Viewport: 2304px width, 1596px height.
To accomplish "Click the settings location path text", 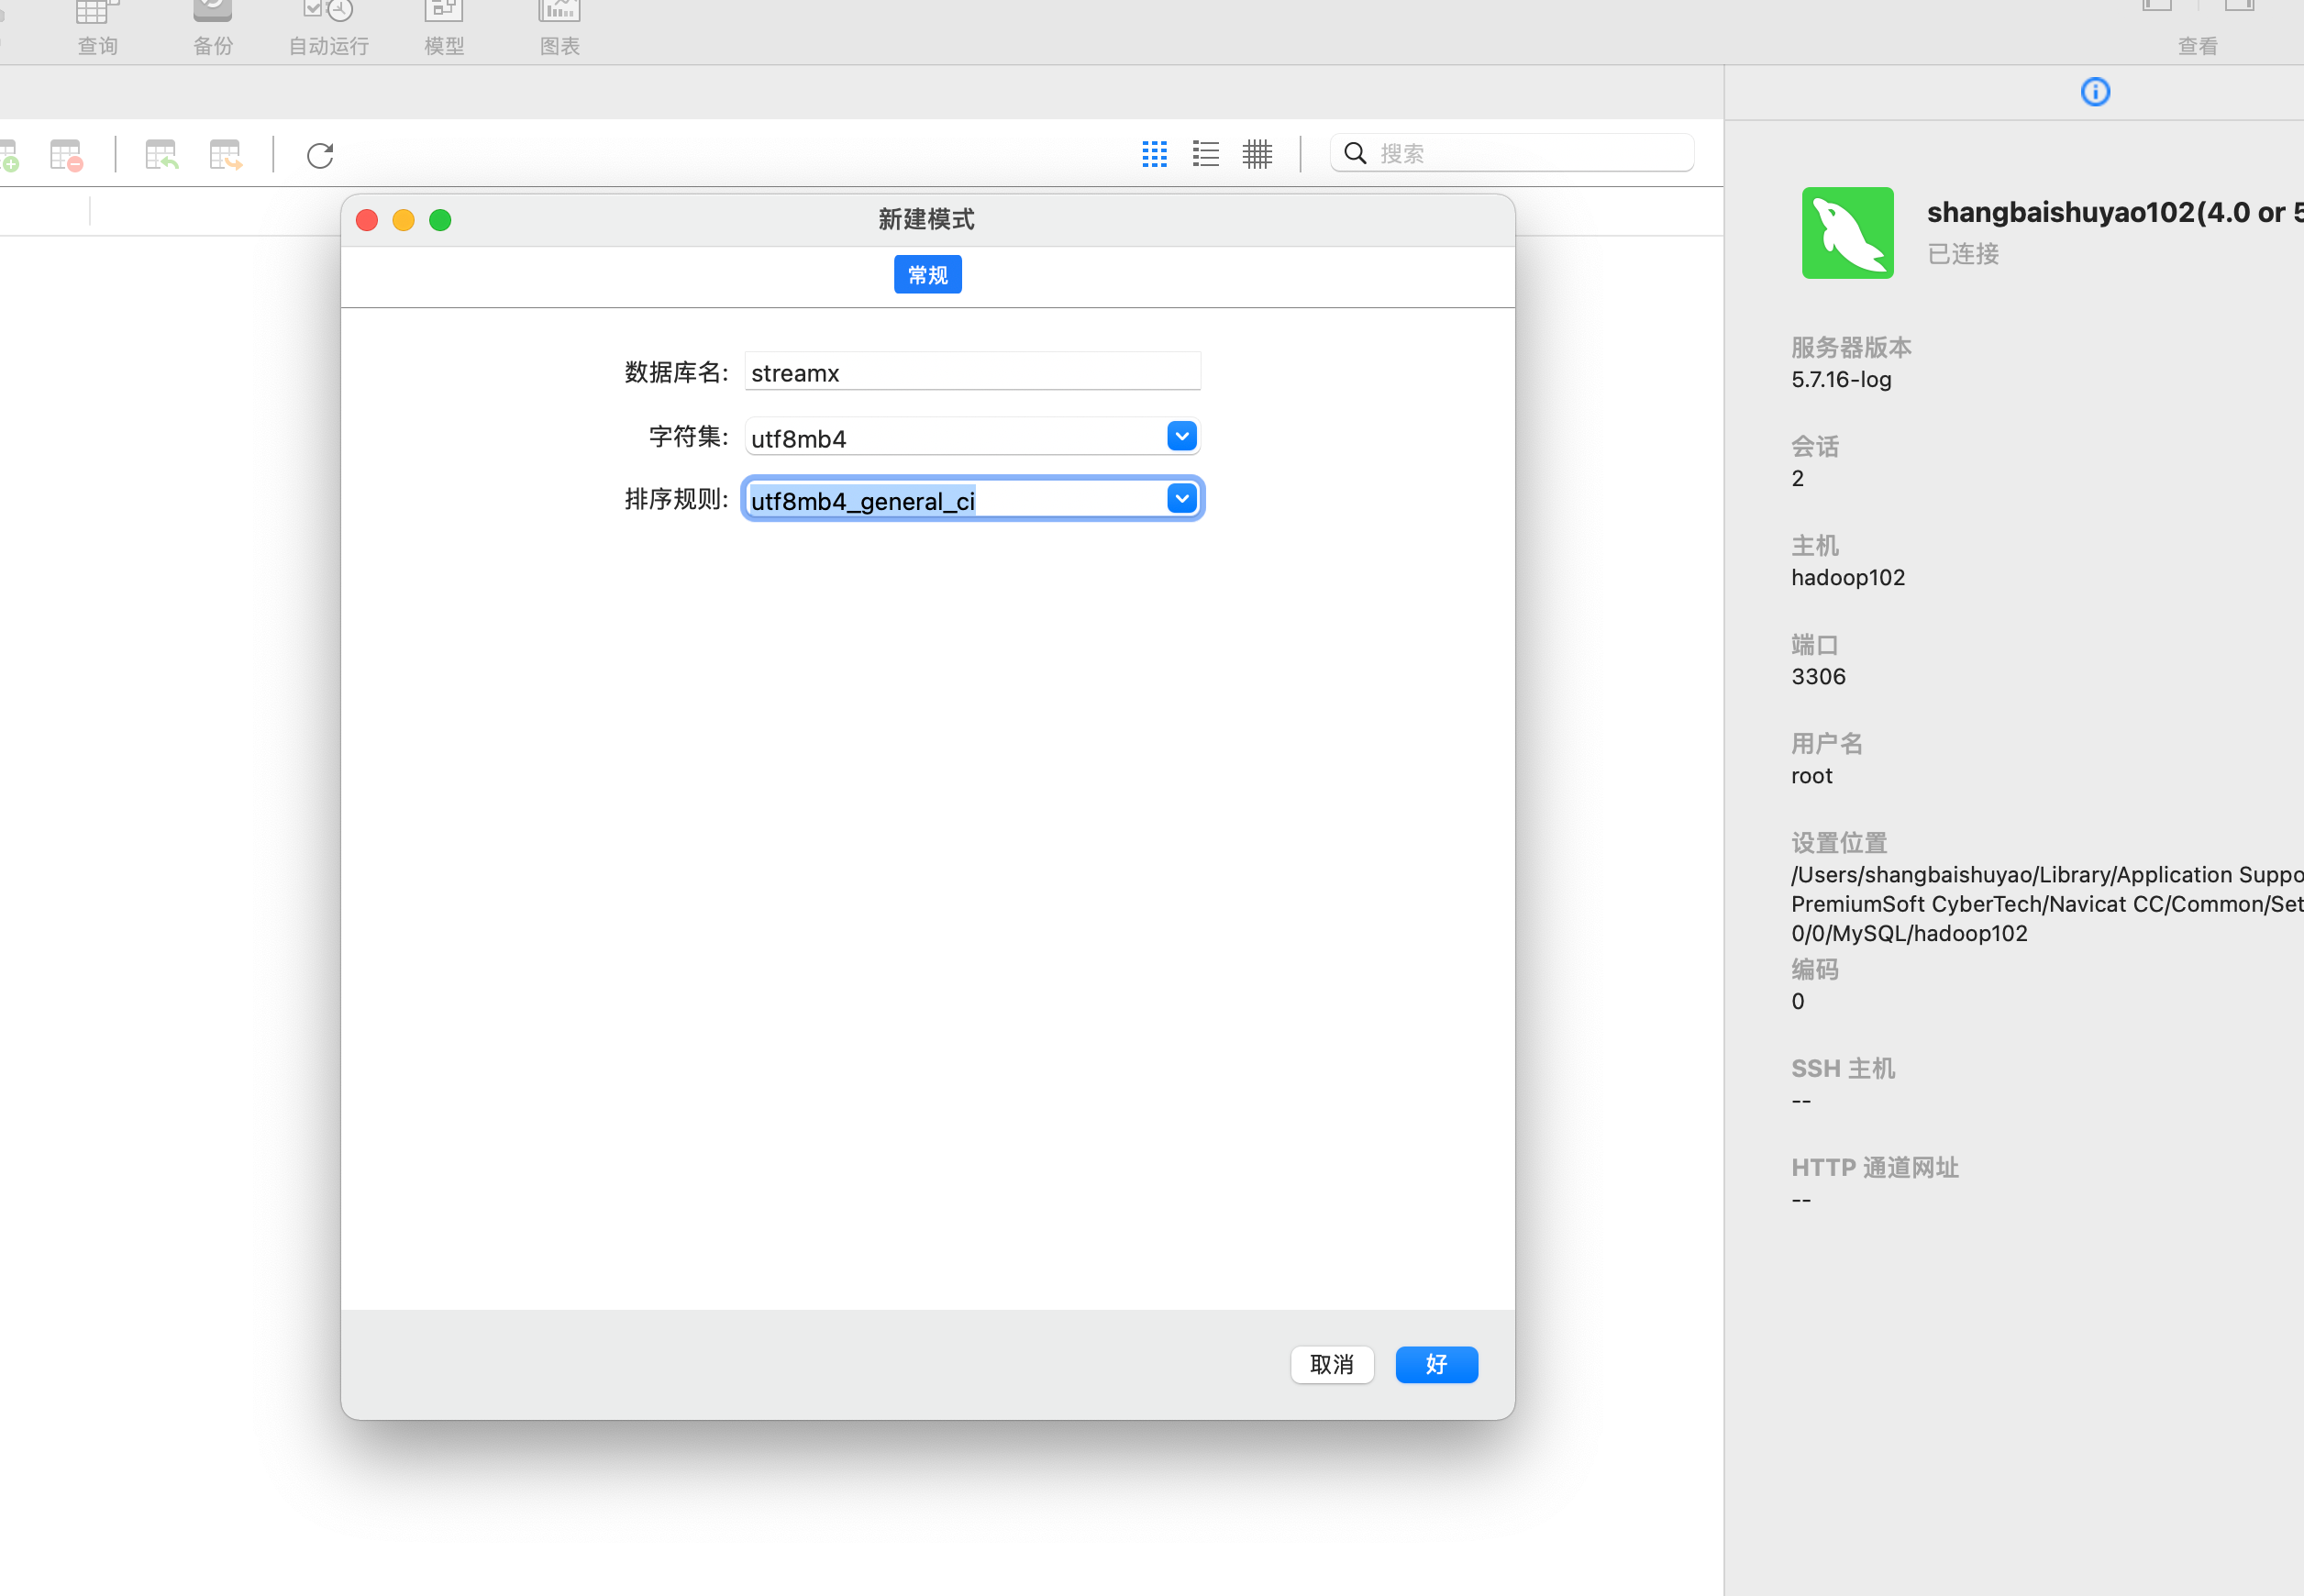I will (x=2047, y=903).
